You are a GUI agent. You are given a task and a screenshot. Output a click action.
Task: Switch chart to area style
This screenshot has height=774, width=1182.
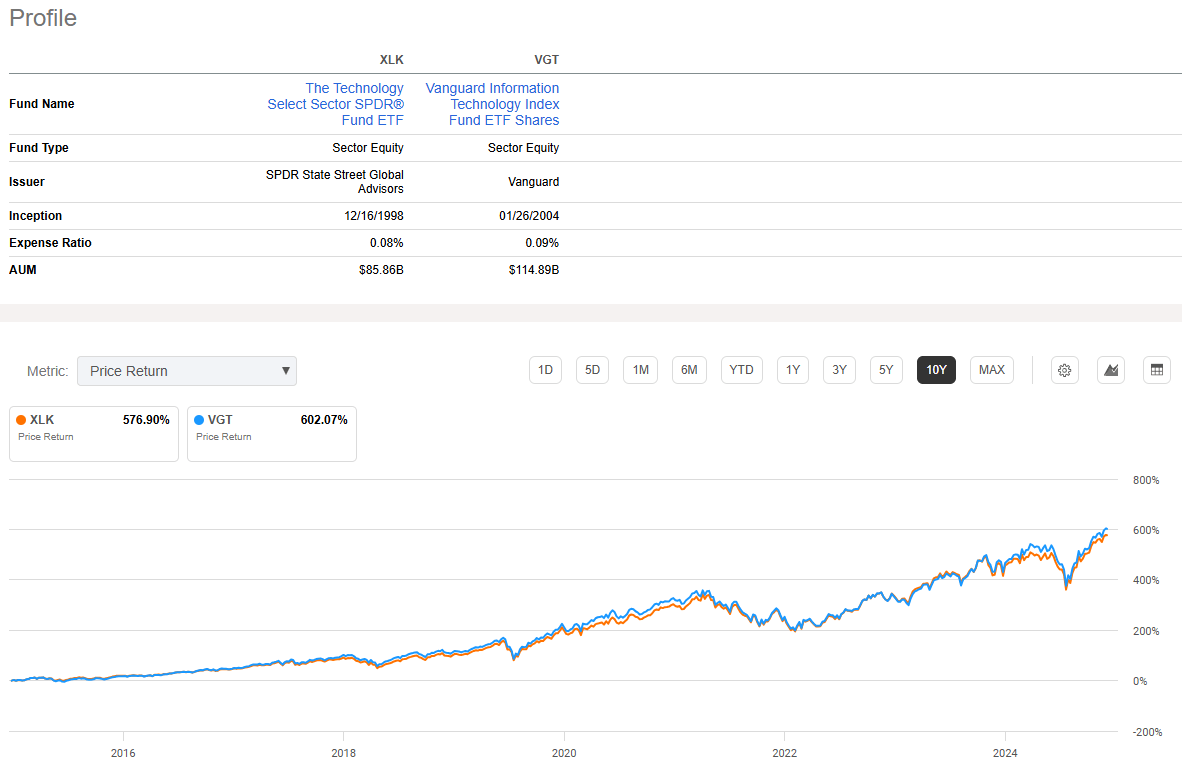click(1110, 370)
